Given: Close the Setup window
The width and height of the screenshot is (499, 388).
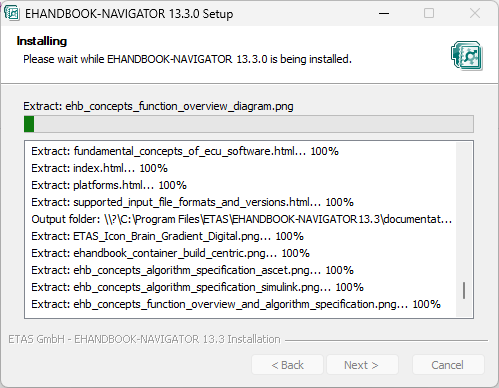Looking at the screenshot, I should [475, 13].
